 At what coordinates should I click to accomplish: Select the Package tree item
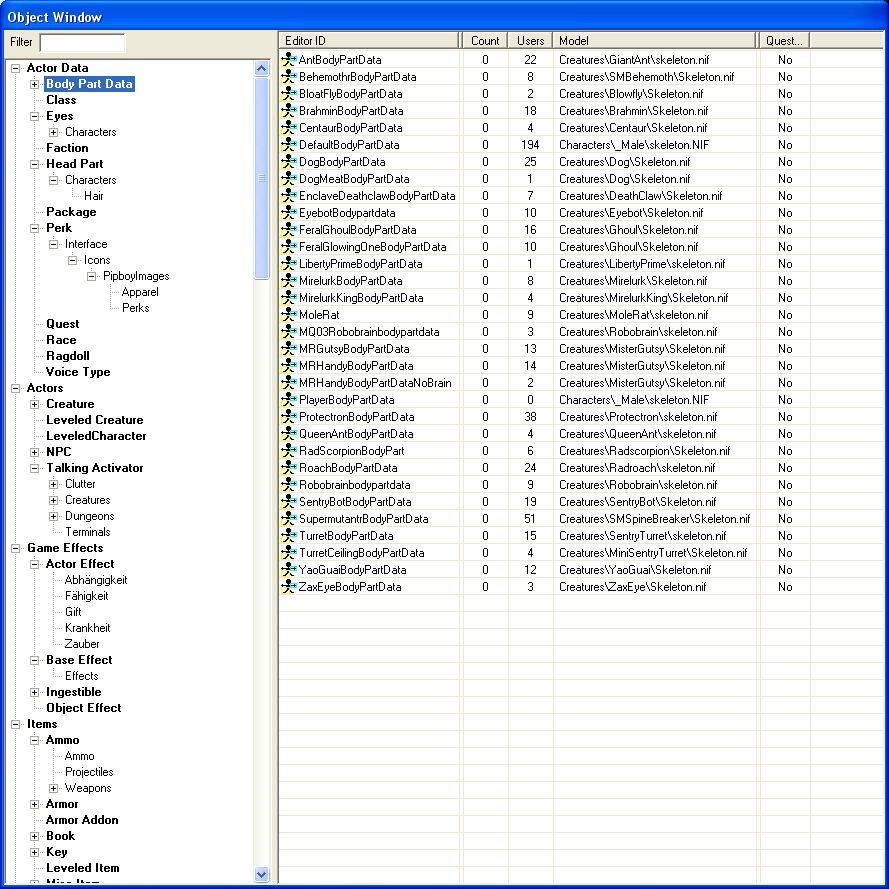pyautogui.click(x=71, y=212)
